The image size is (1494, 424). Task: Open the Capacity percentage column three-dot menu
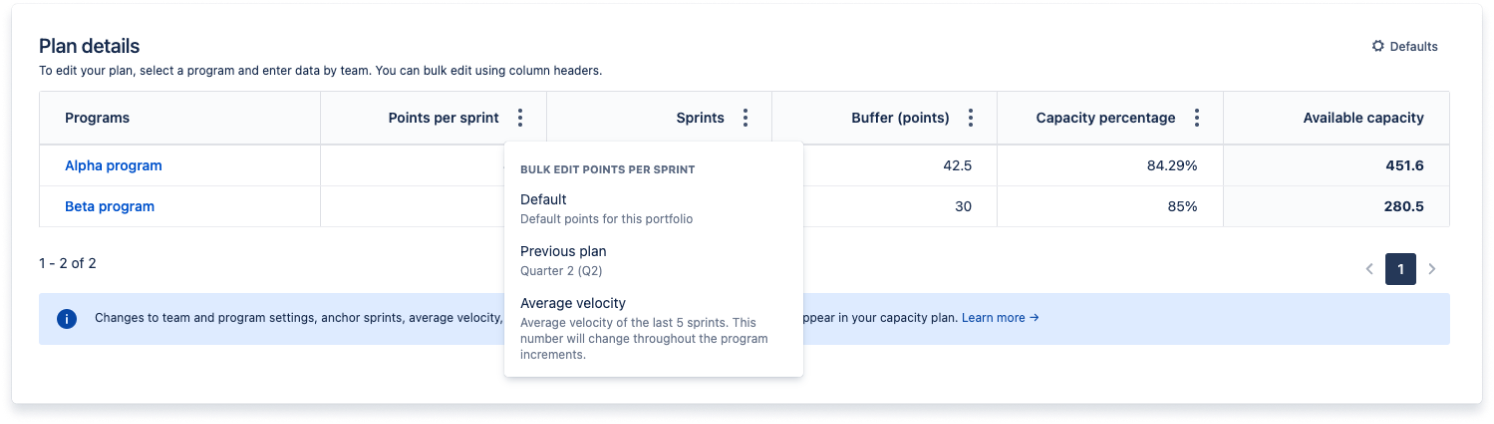pyautogui.click(x=1196, y=118)
